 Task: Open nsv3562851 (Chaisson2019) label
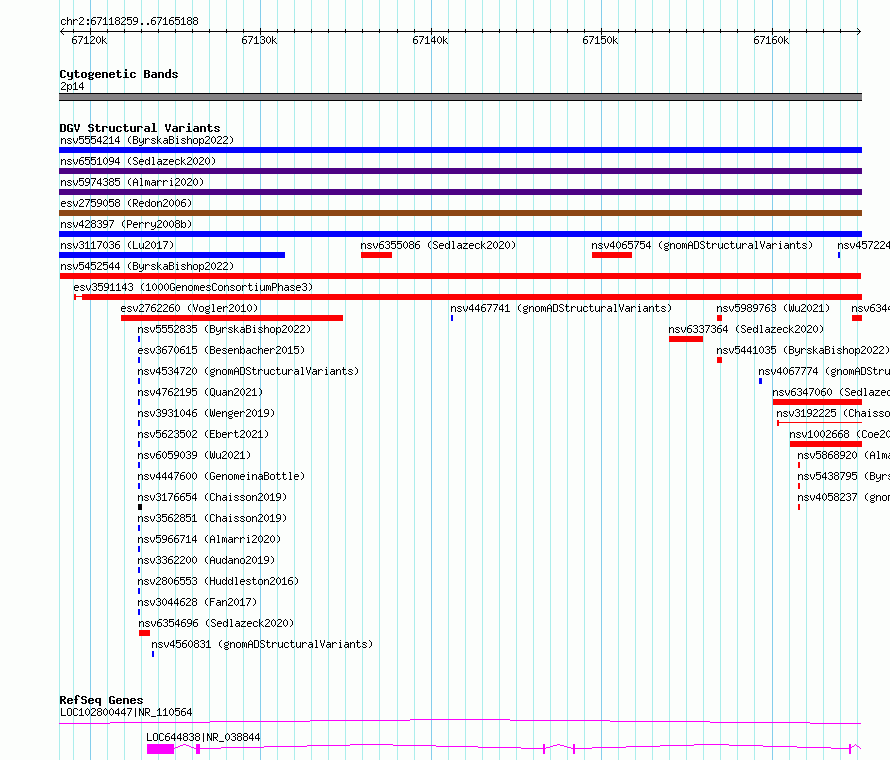pos(212,518)
